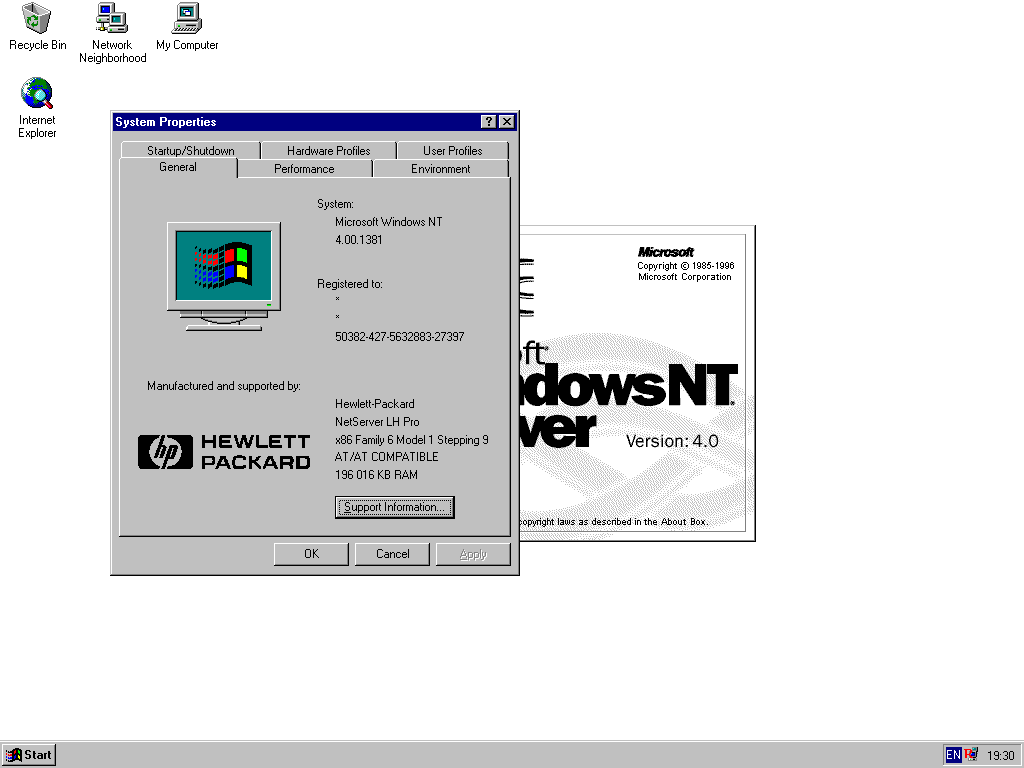The height and width of the screenshot is (768, 1024).
Task: Click the Support Information button
Action: click(394, 507)
